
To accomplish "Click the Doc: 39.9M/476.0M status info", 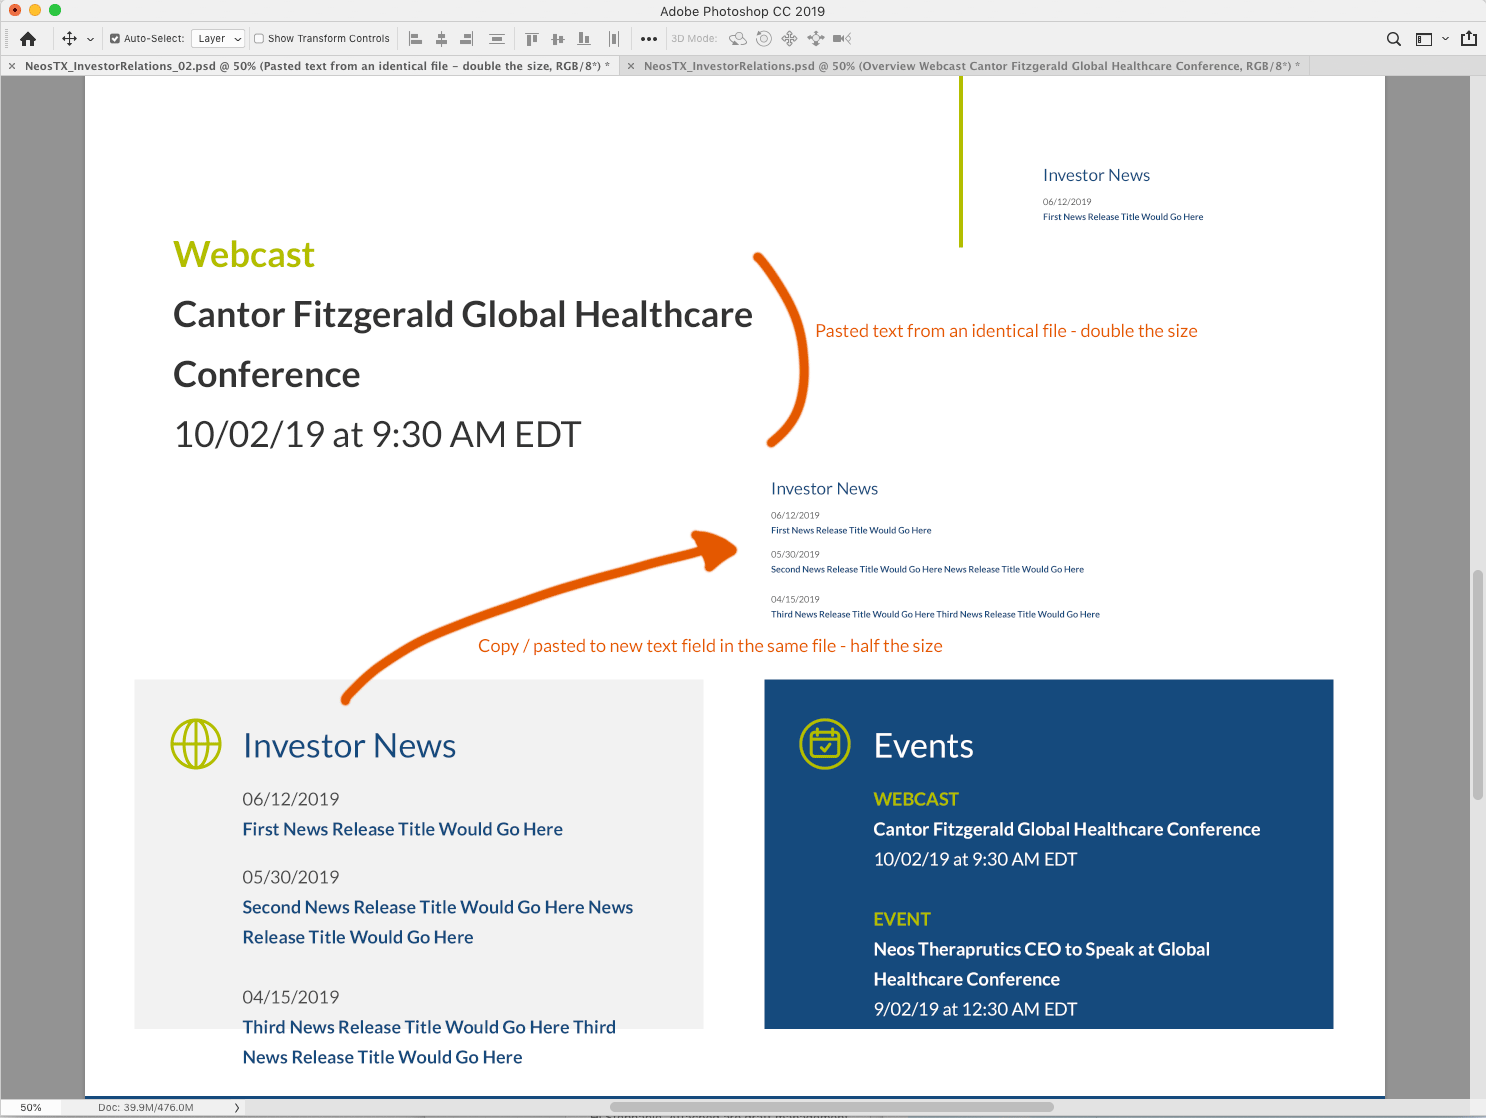I will coord(146,1108).
